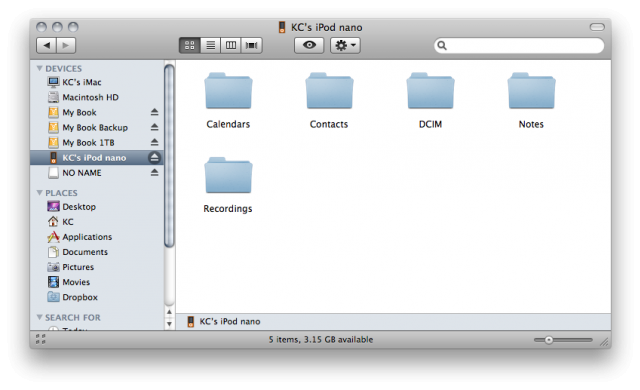Switch to list view
The image size is (640, 390).
[x=210, y=45]
